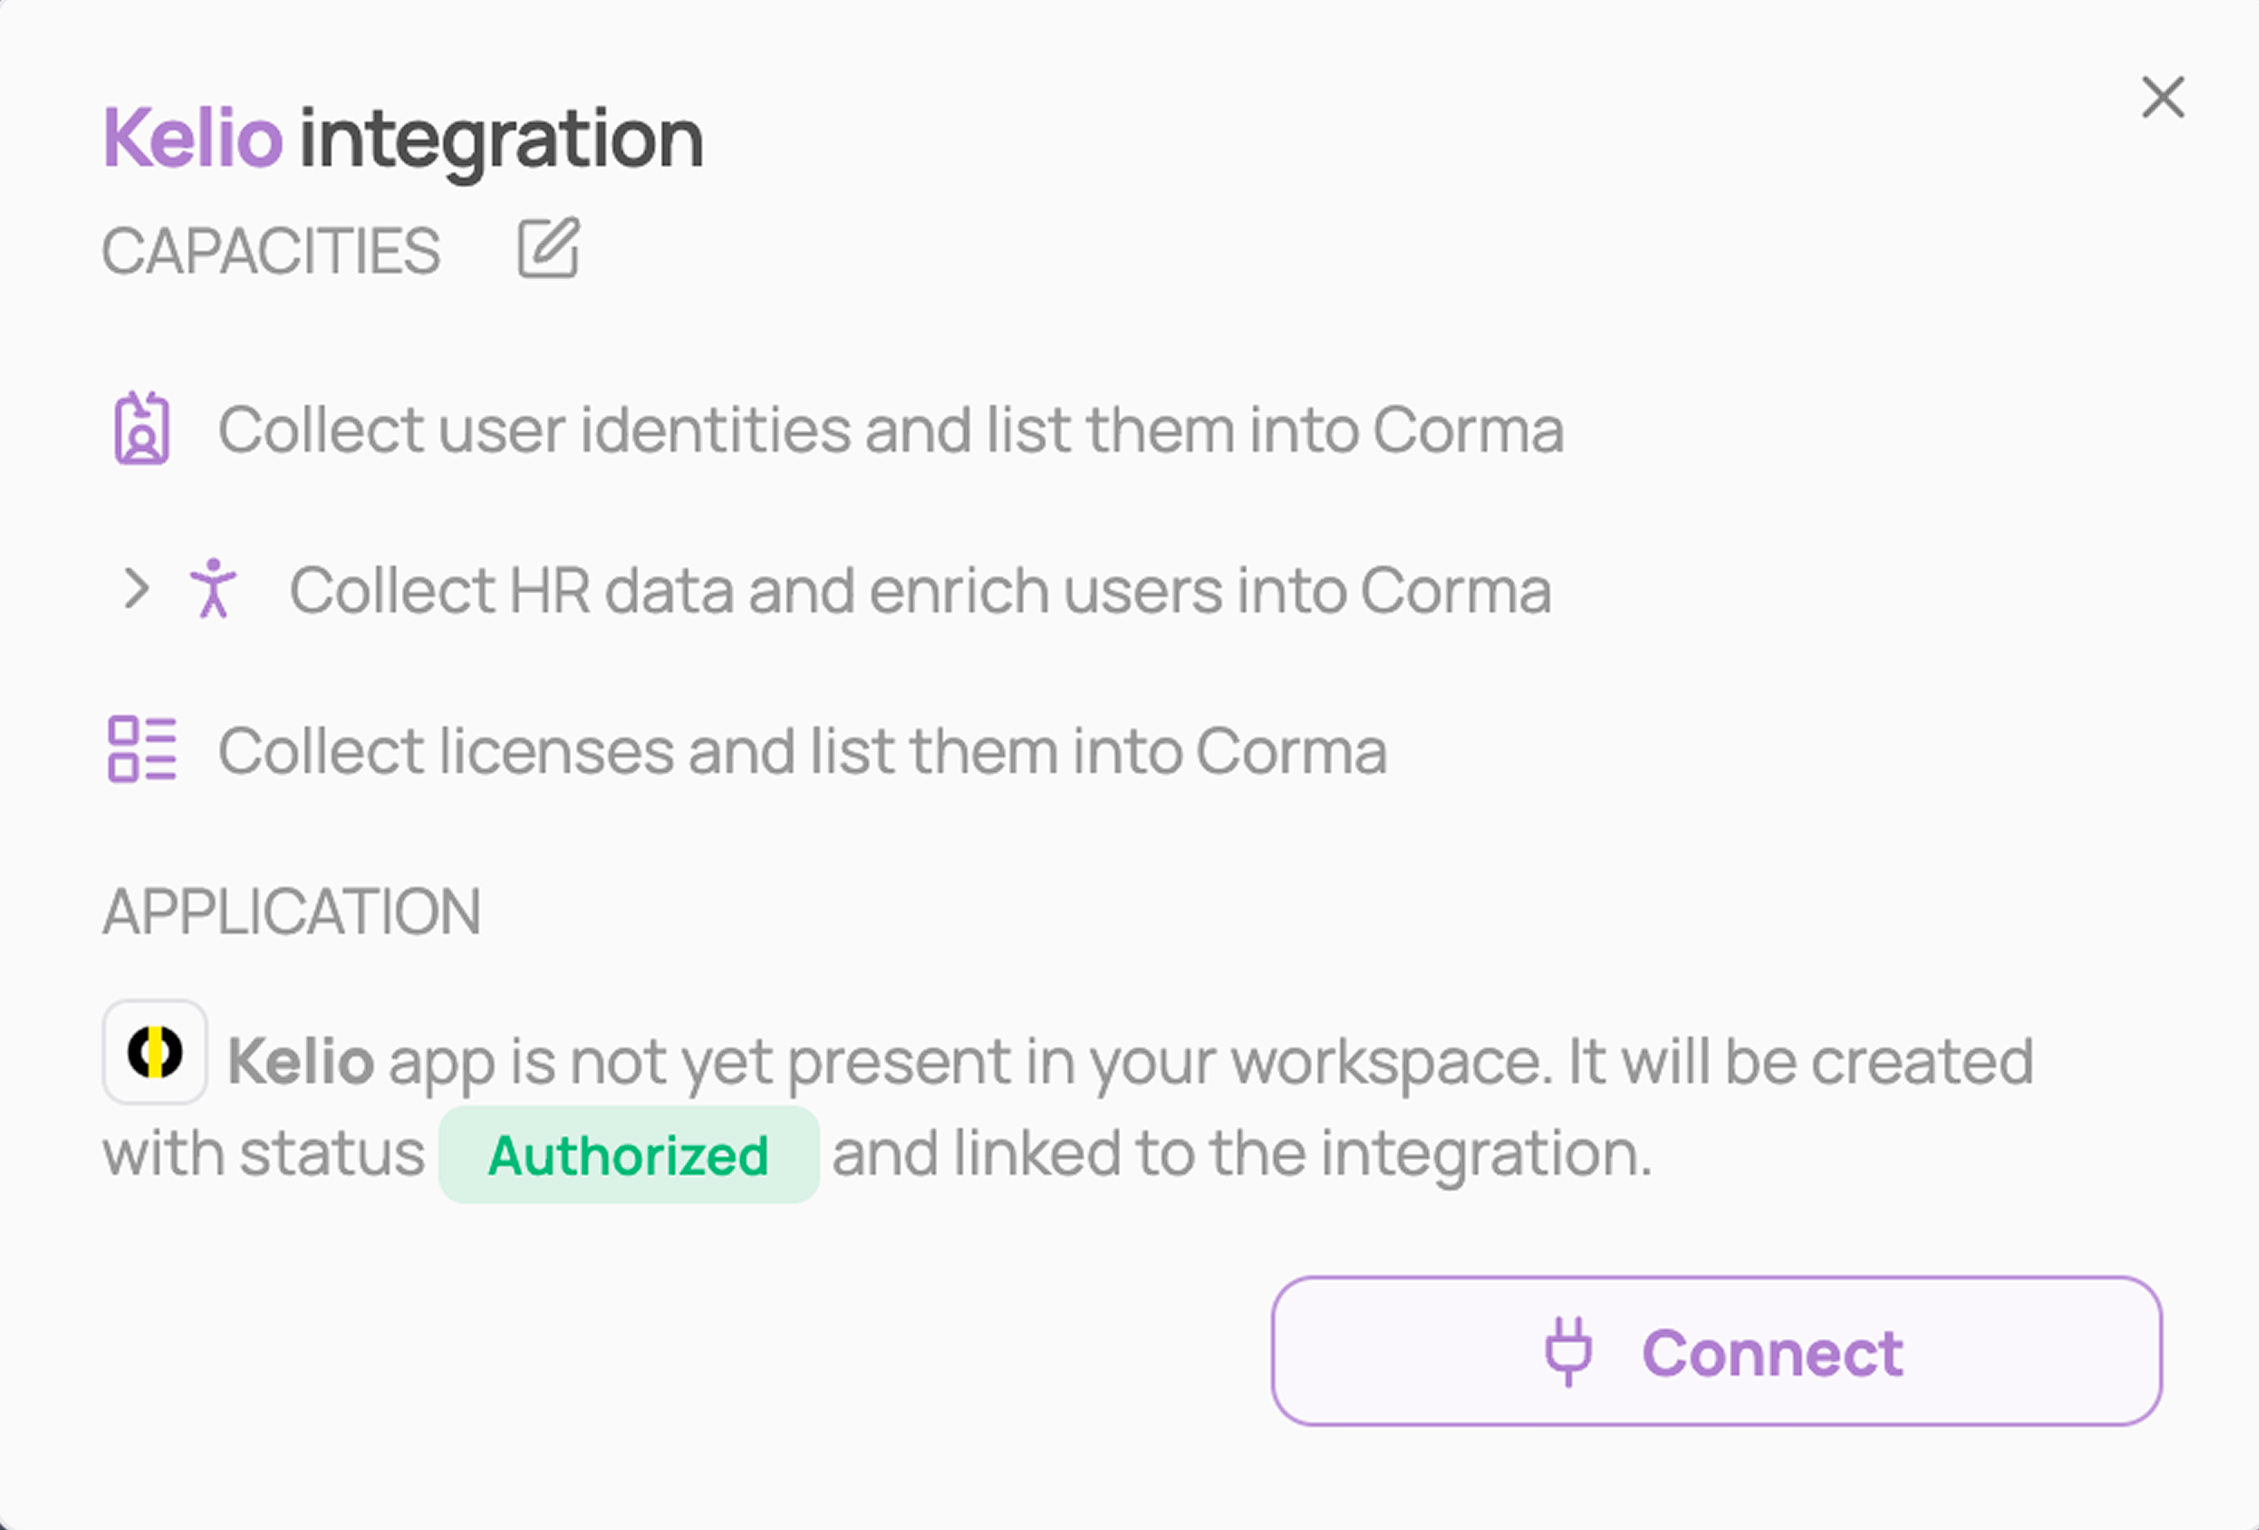Click the plug icon in Connect button
2259x1530 pixels.
tap(1568, 1351)
